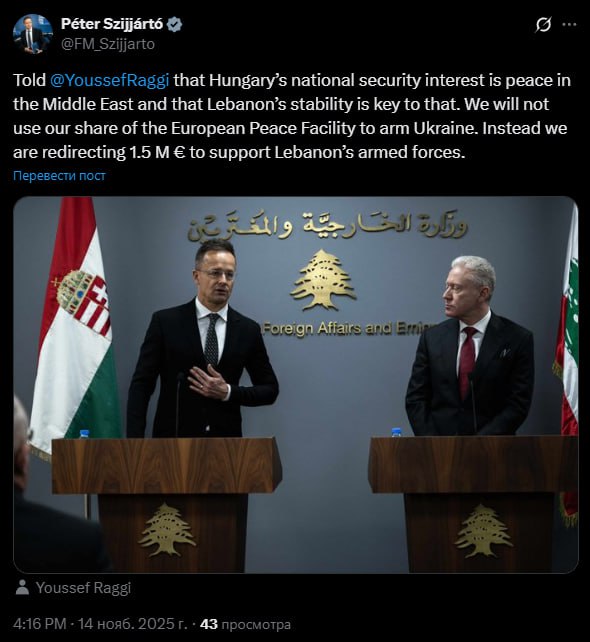
Task: Click the blue verified badge icon
Action: click(175, 25)
